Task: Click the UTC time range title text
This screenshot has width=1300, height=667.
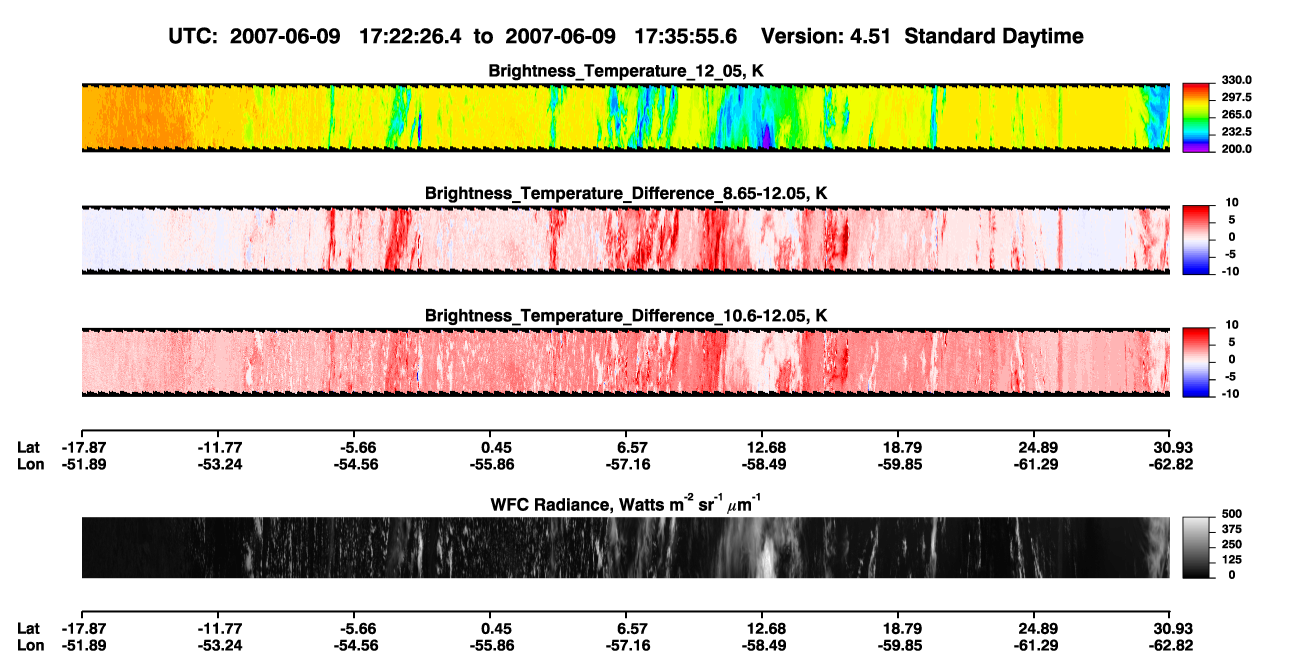Action: pyautogui.click(x=626, y=36)
